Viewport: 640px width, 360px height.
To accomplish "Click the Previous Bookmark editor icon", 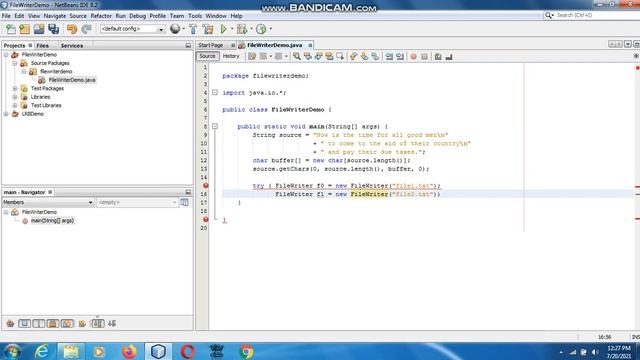I will tap(353, 56).
